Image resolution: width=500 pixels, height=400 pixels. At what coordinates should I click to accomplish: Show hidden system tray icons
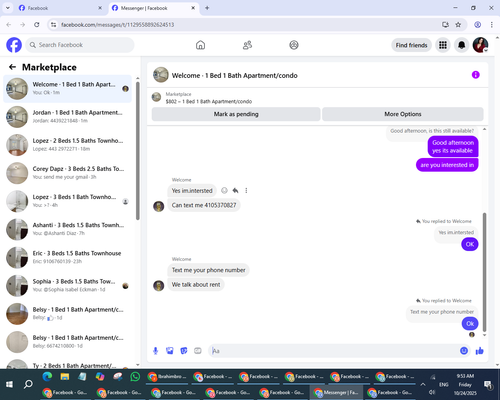(x=423, y=384)
